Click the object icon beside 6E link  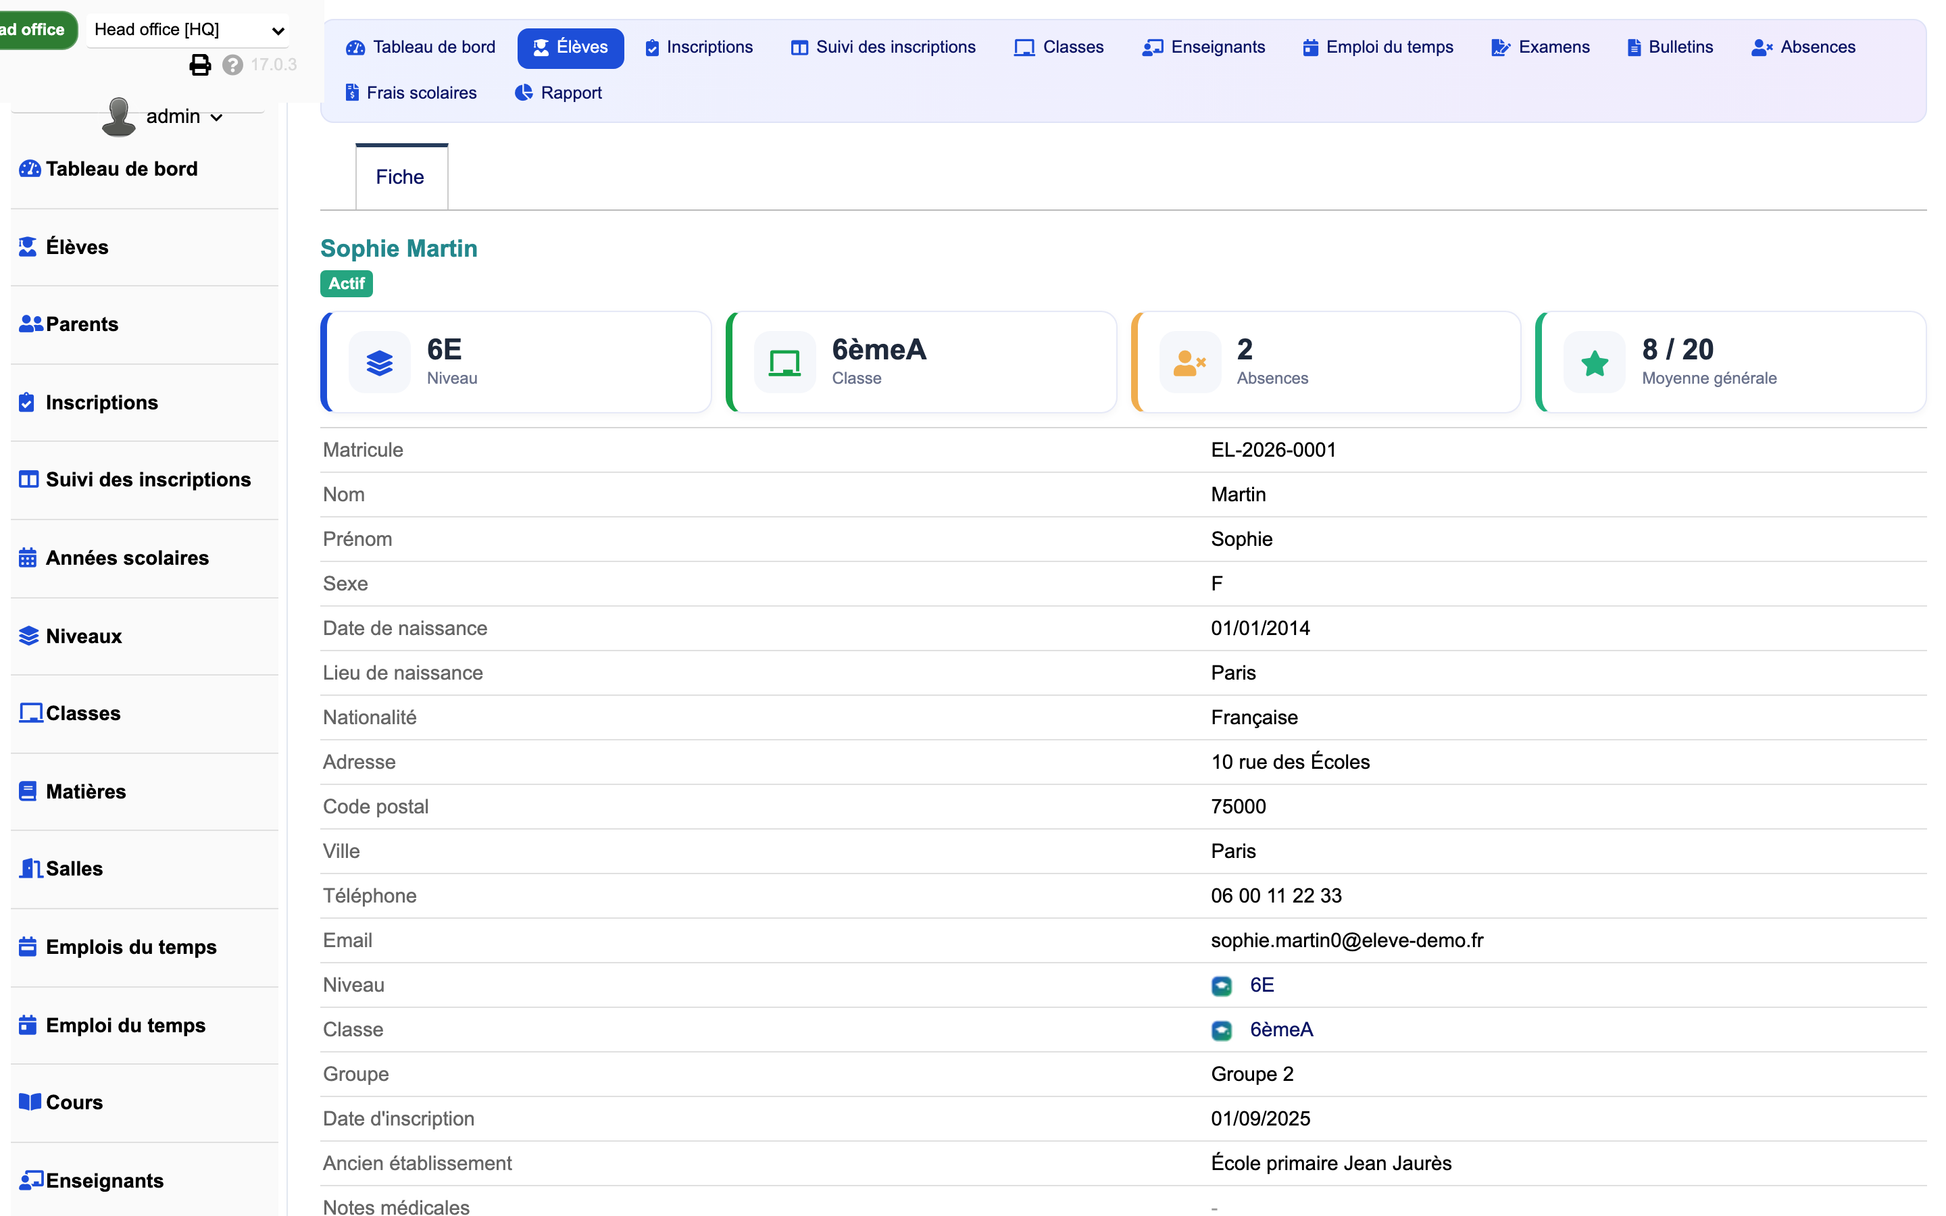pyautogui.click(x=1222, y=986)
